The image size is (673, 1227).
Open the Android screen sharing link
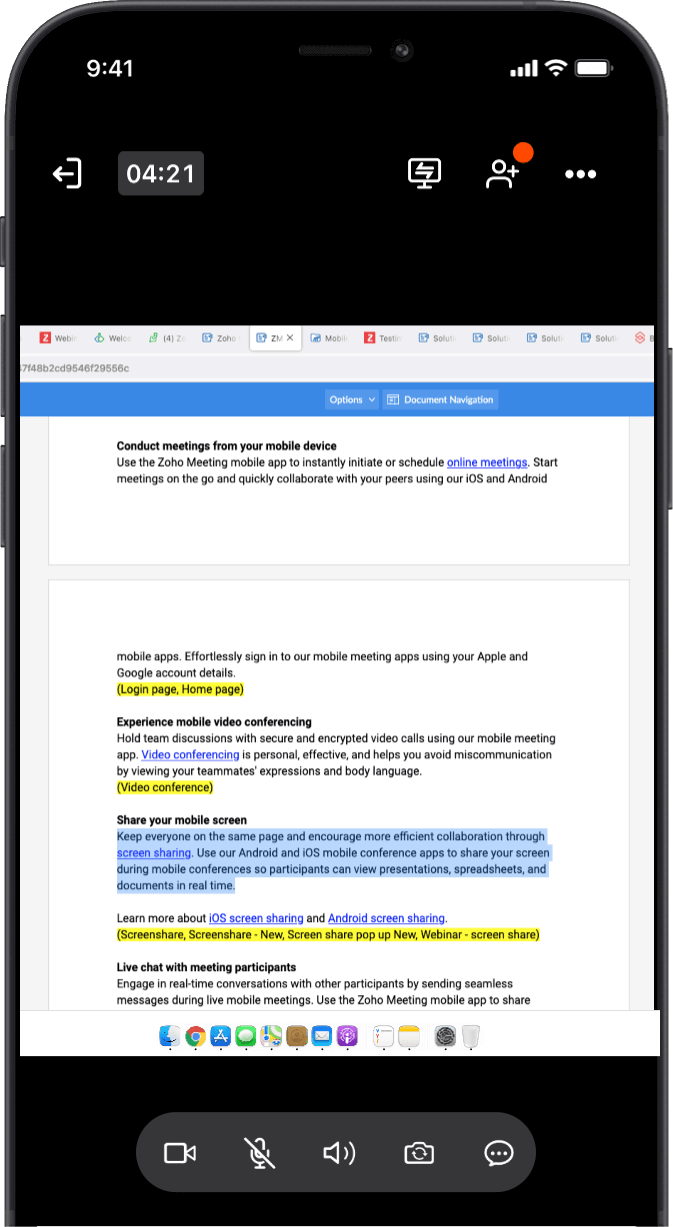tap(387, 918)
